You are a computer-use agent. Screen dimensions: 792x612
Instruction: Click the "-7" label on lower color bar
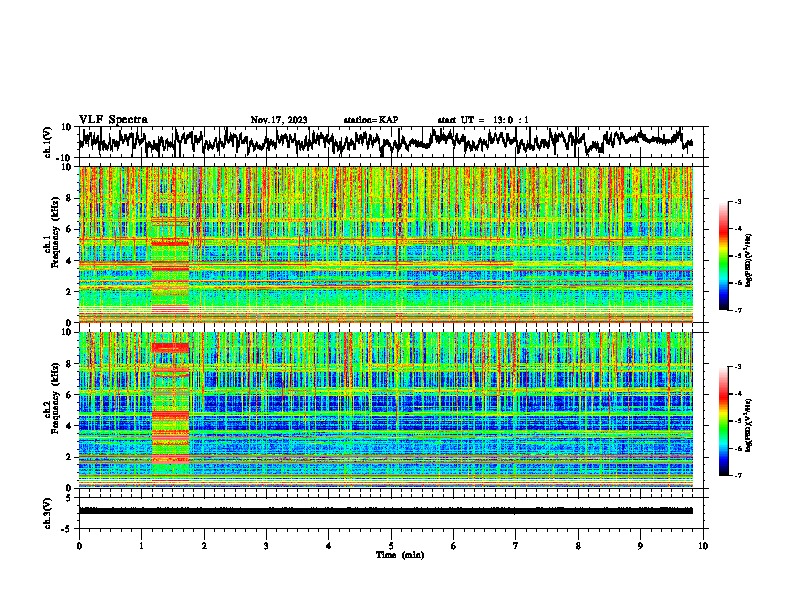(738, 475)
